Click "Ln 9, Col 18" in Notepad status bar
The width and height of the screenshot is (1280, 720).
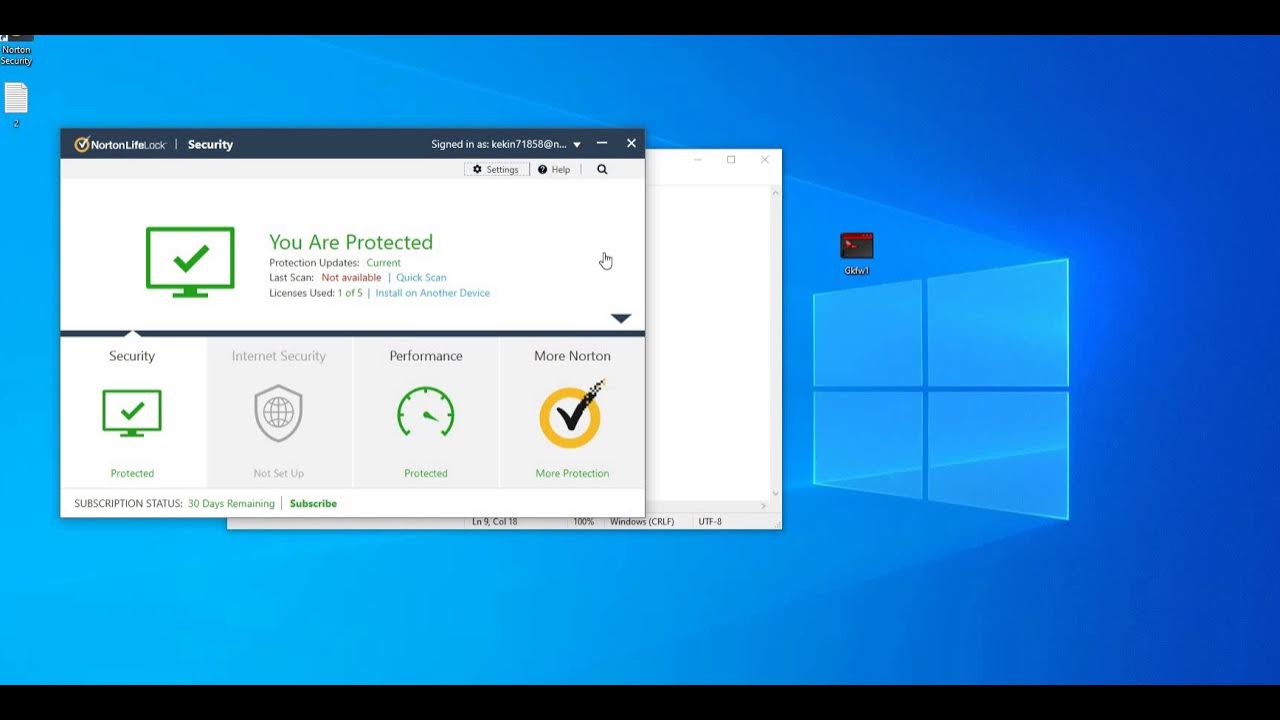495,522
